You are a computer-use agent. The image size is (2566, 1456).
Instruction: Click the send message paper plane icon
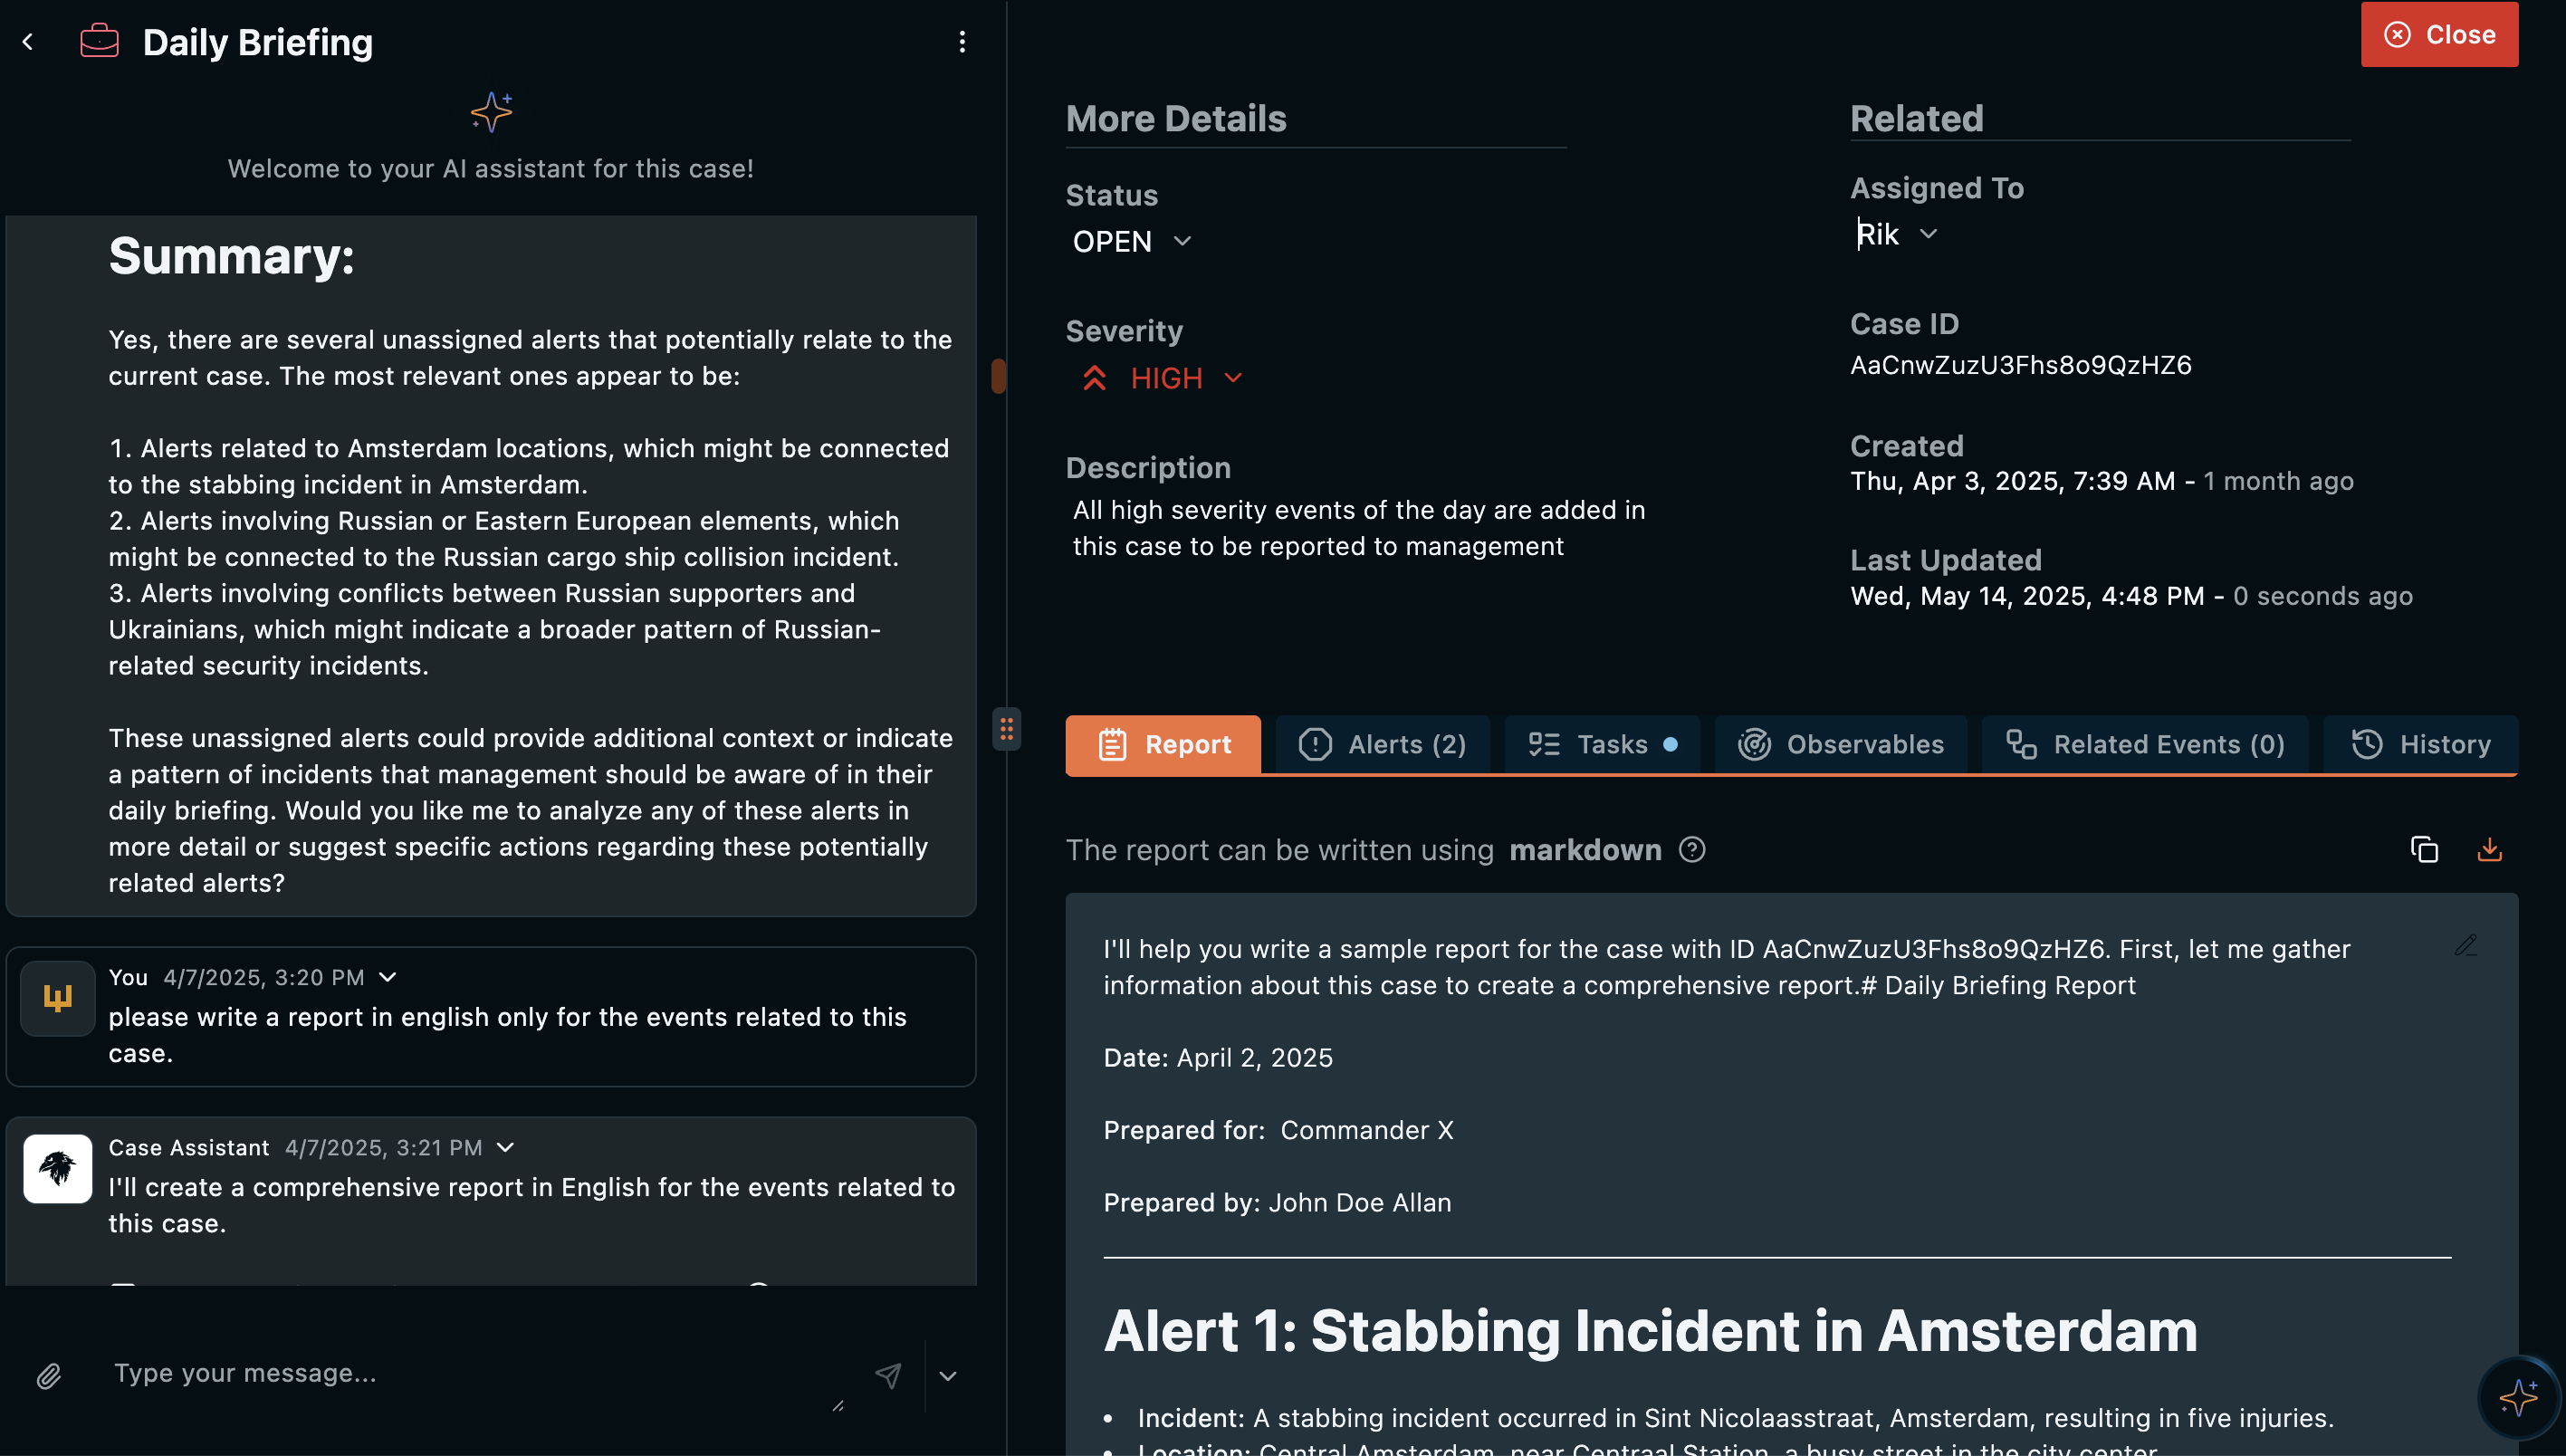[888, 1376]
